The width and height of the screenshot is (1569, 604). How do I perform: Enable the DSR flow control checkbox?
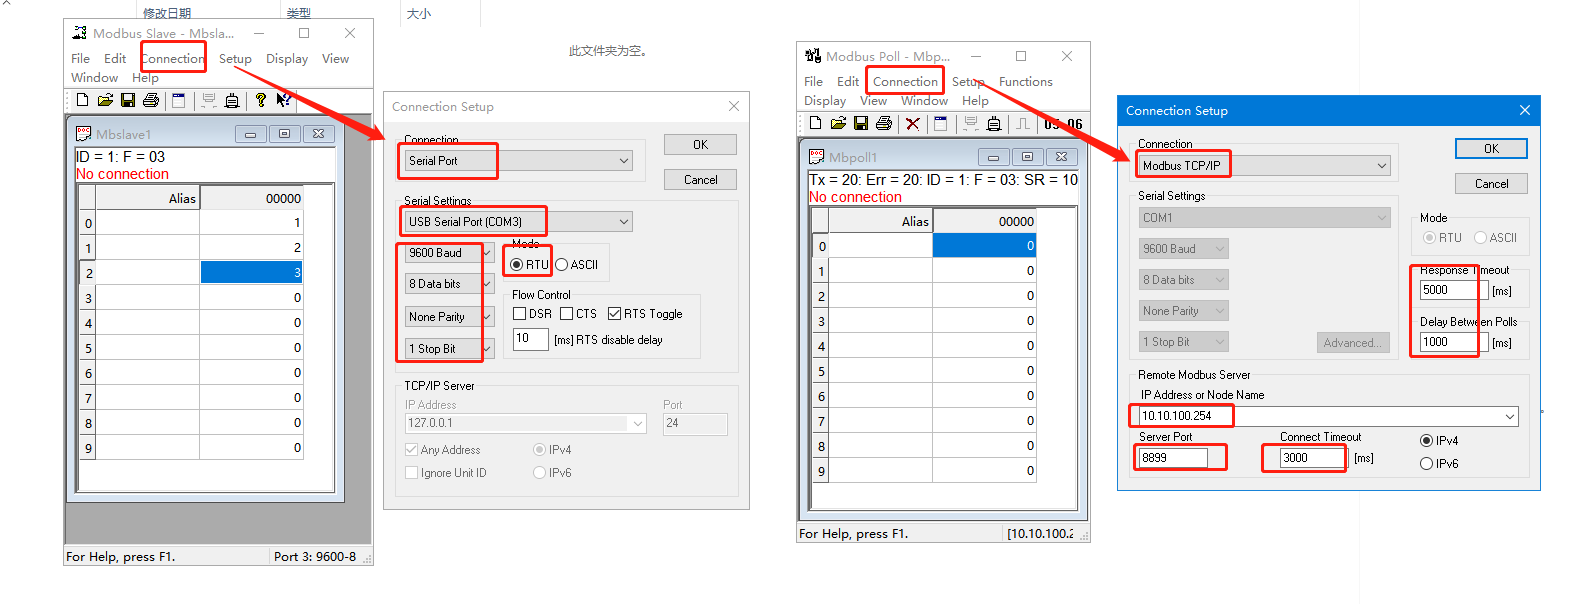click(x=520, y=314)
